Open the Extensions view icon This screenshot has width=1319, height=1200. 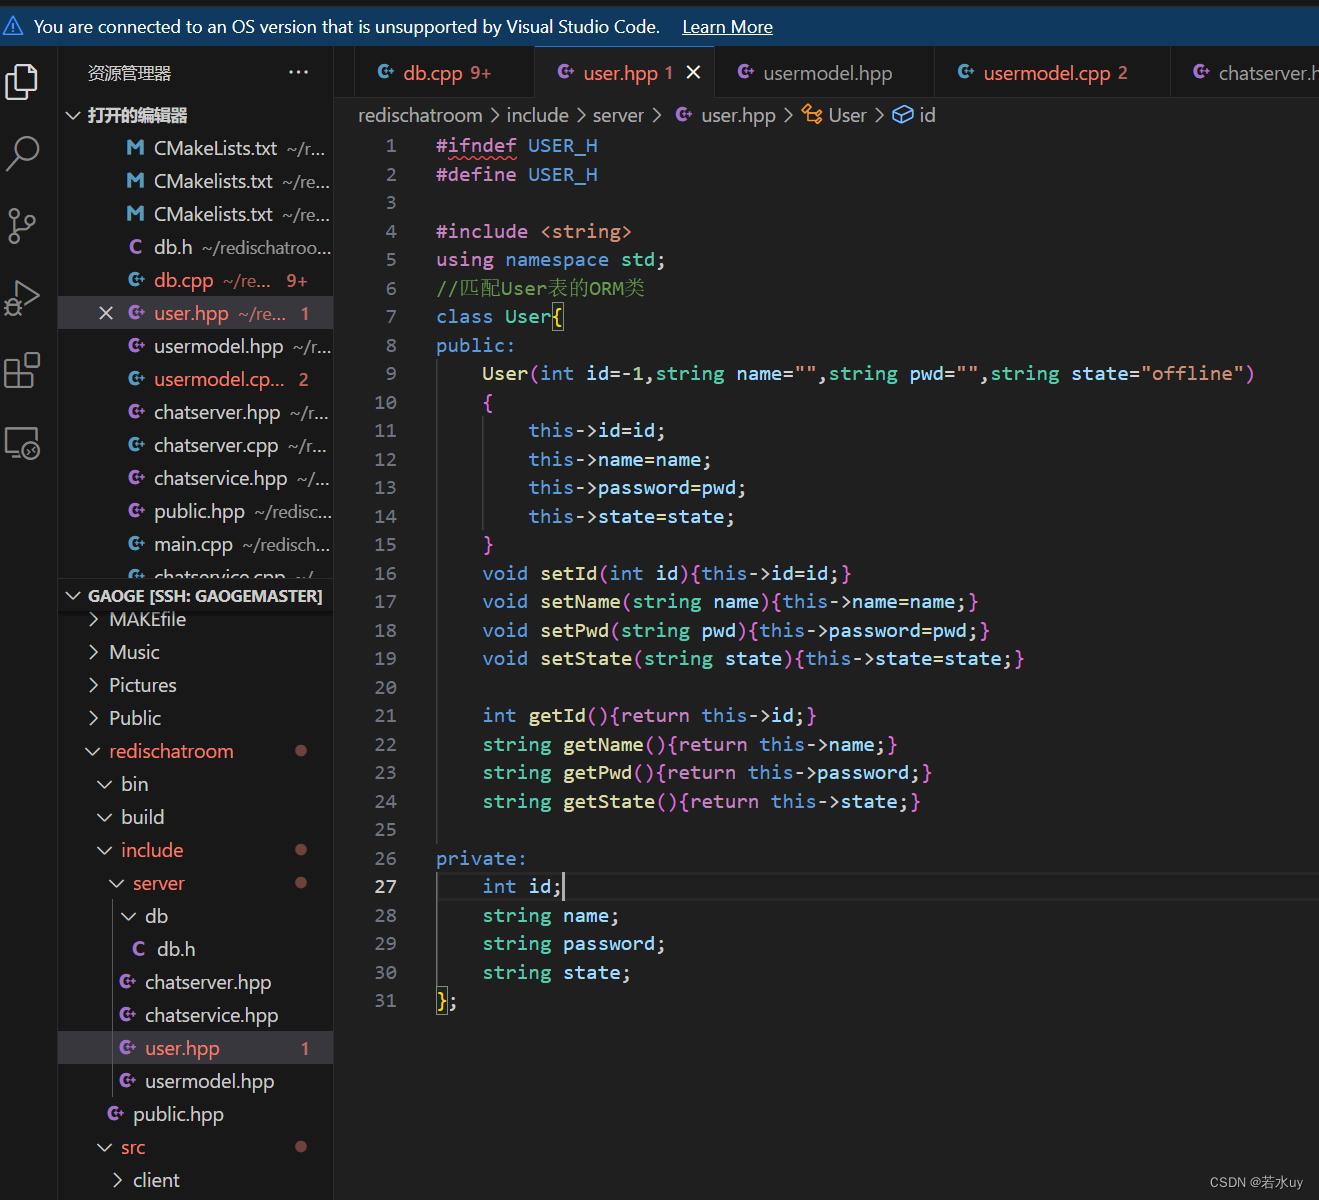point(22,370)
